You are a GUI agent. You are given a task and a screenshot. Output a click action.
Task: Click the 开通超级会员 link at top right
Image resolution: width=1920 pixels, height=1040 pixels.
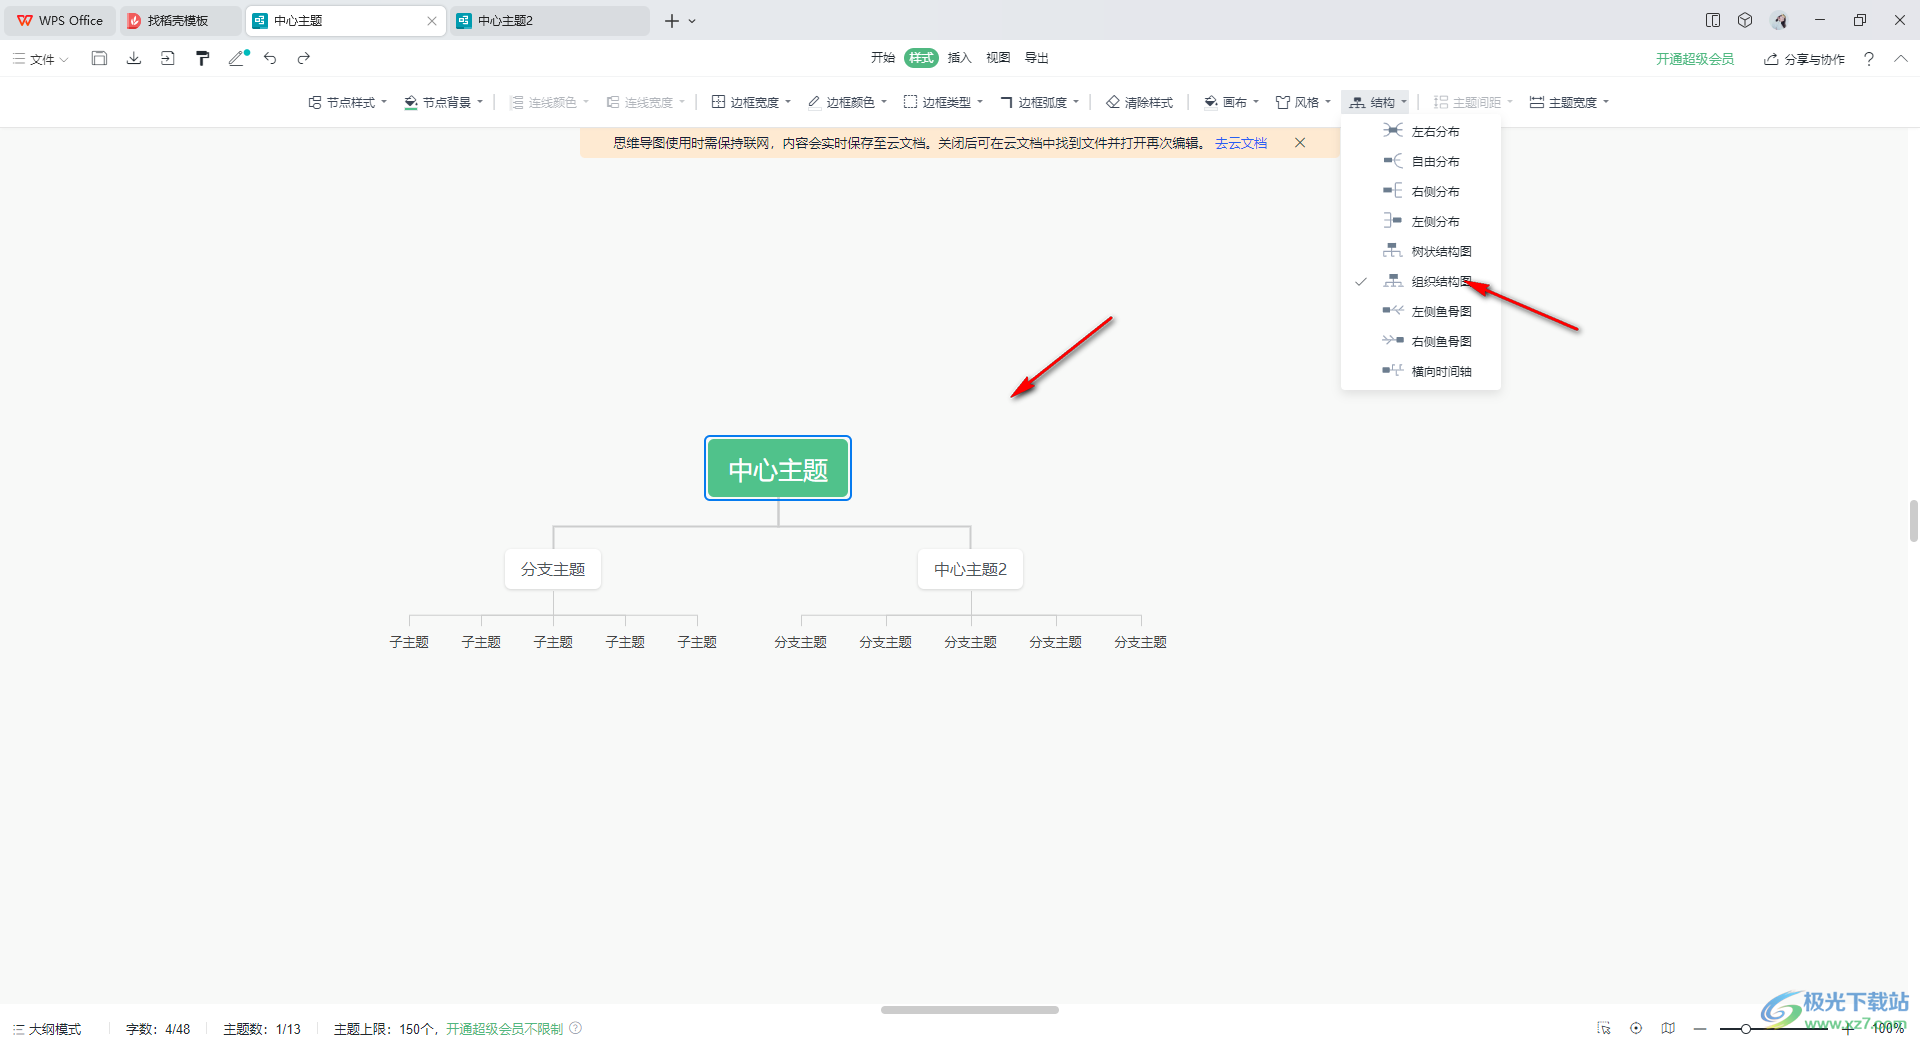tap(1694, 59)
